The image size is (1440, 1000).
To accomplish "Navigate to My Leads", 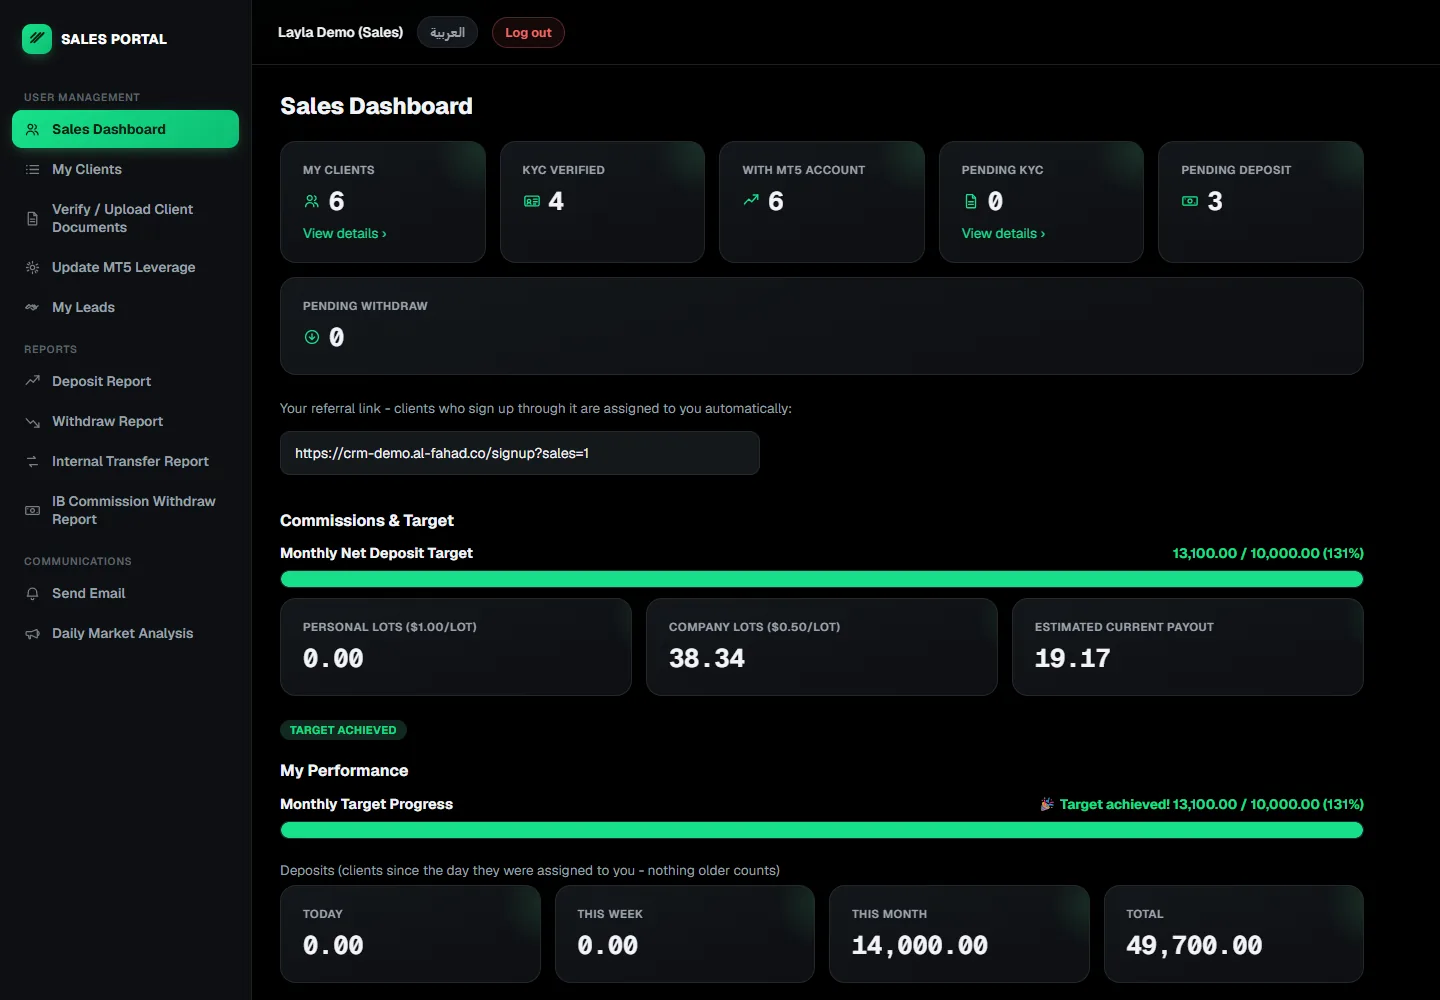I will [125, 307].
